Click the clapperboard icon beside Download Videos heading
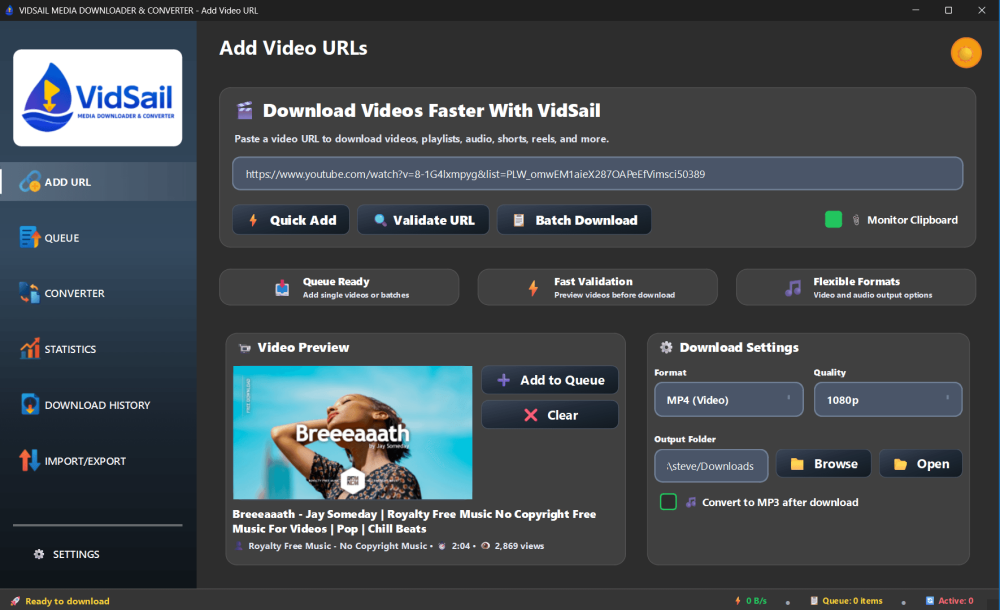This screenshot has width=1000, height=610. tap(245, 110)
